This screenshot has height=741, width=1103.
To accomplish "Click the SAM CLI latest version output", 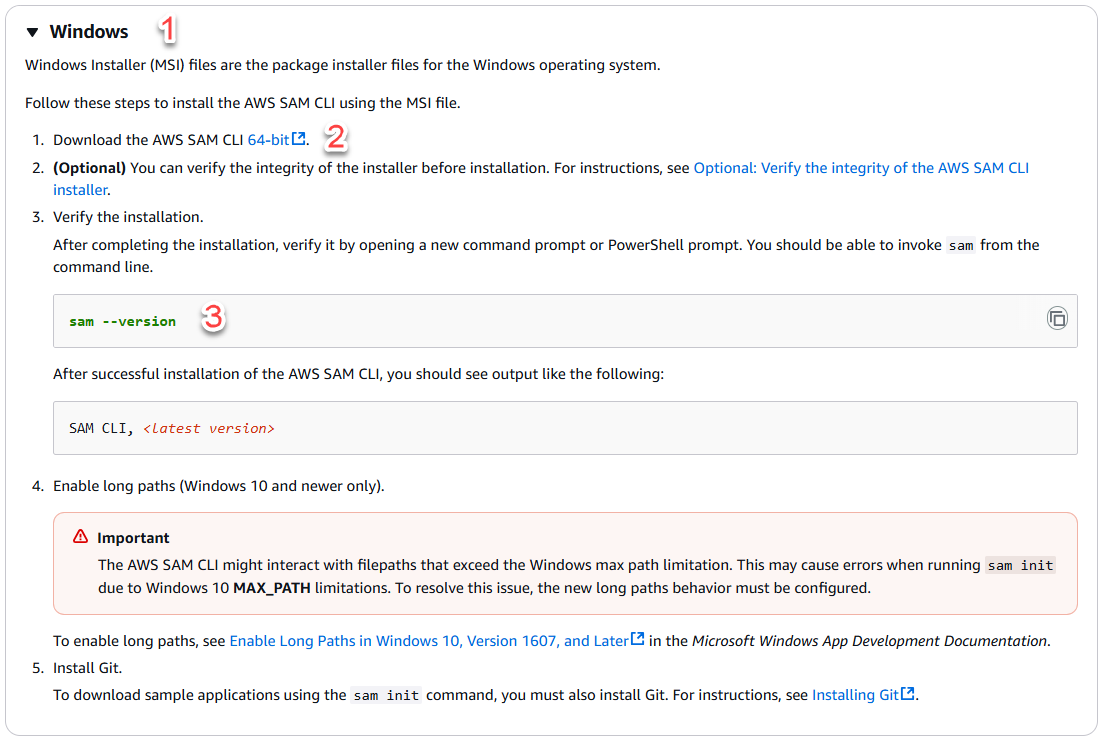I will tap(172, 429).
